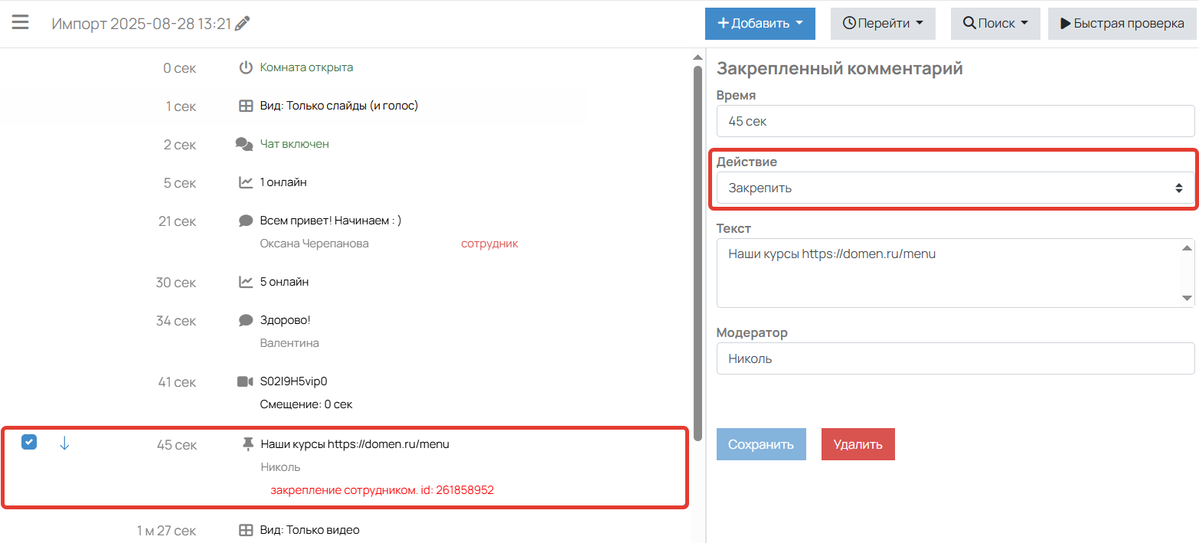Open the Поиск dropdown menu
The width and height of the screenshot is (1199, 543).
pos(995,23)
